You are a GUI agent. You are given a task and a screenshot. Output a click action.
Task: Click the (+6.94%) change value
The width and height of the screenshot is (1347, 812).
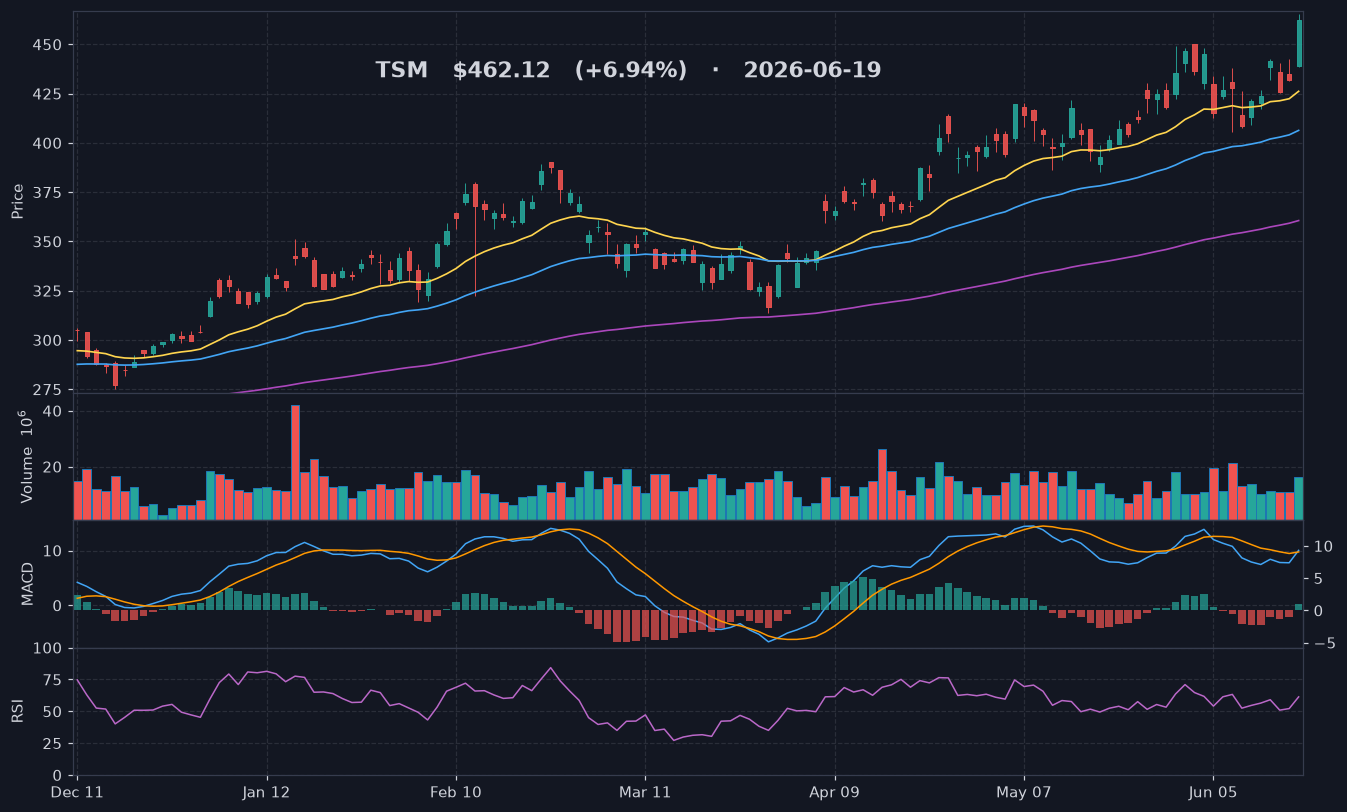click(630, 71)
